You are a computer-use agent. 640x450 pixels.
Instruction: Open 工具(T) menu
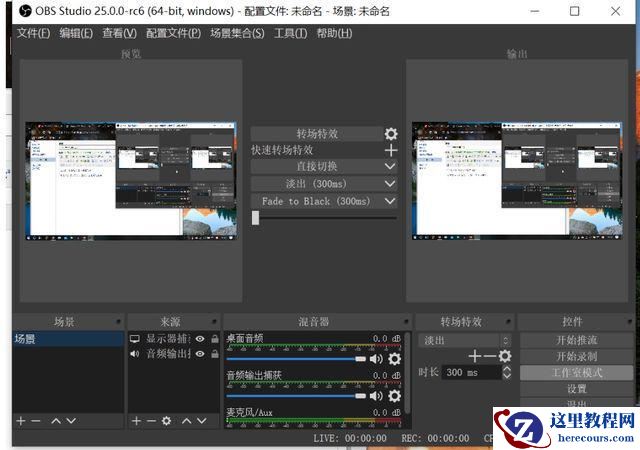point(291,33)
